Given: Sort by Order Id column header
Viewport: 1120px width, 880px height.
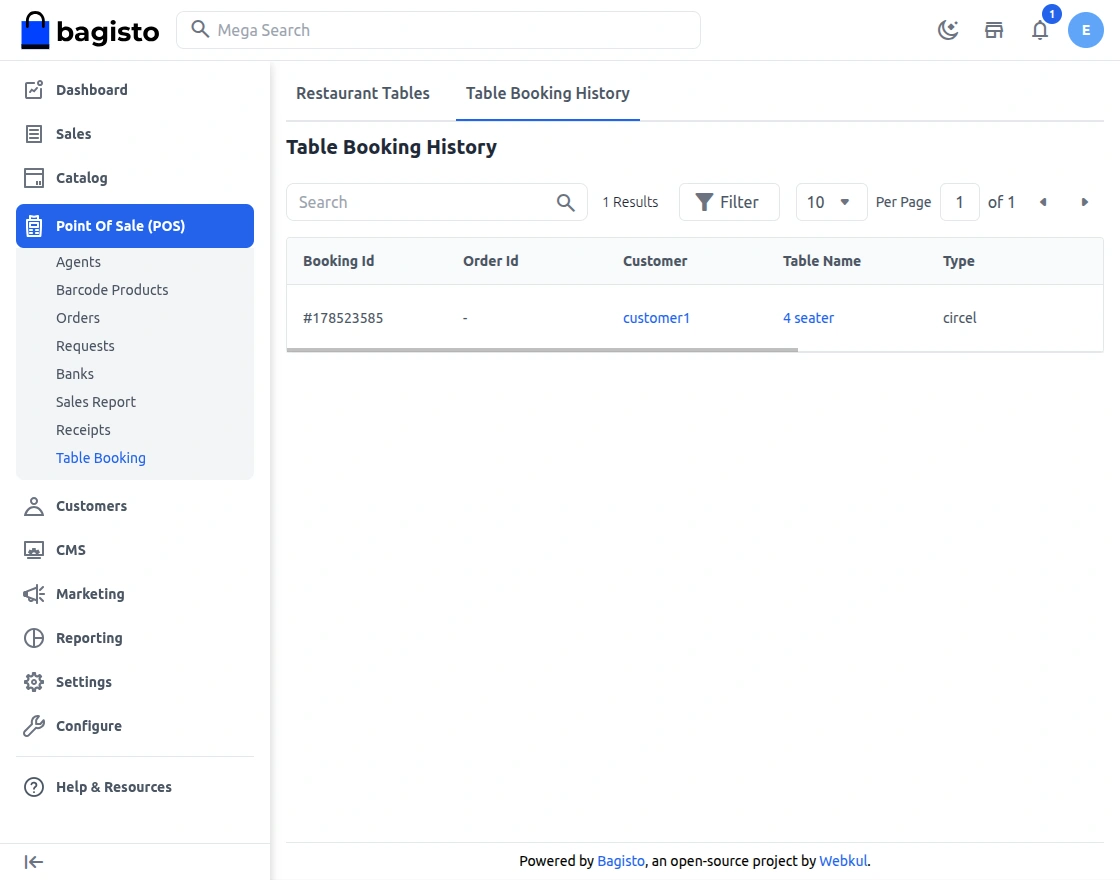Looking at the screenshot, I should [x=491, y=261].
